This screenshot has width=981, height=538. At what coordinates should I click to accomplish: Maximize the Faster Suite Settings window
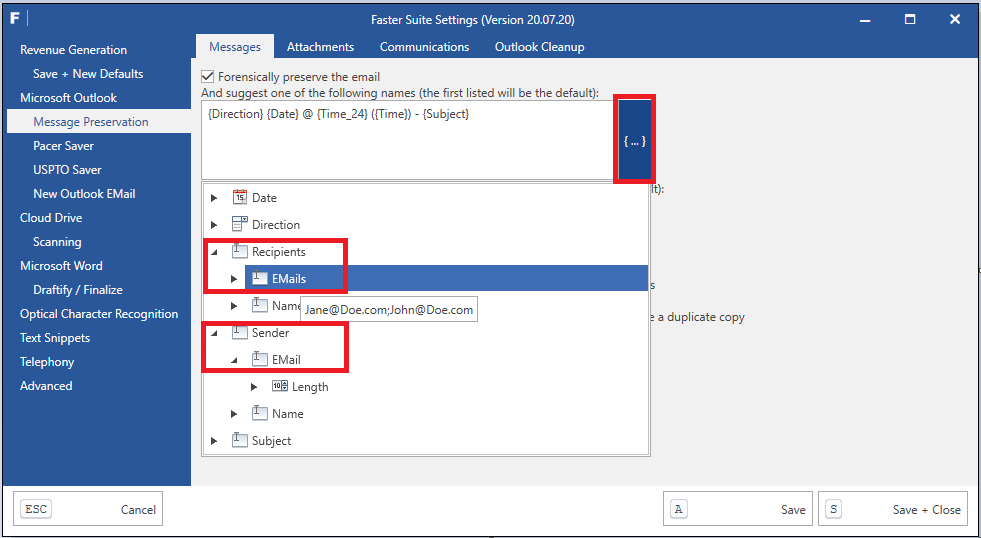click(910, 19)
